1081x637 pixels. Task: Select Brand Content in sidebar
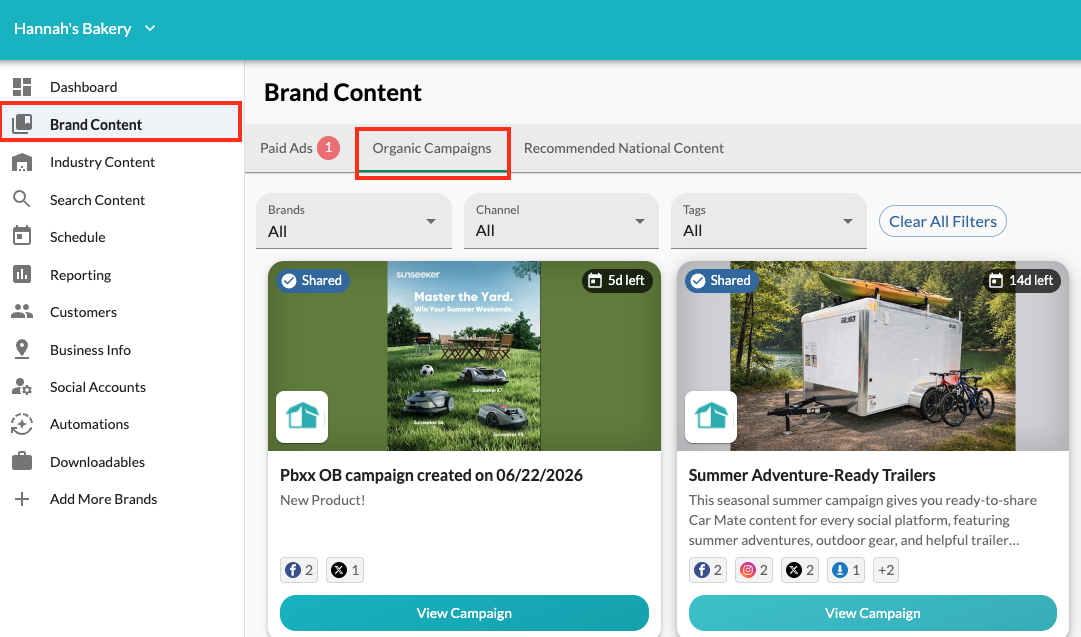pos(121,124)
